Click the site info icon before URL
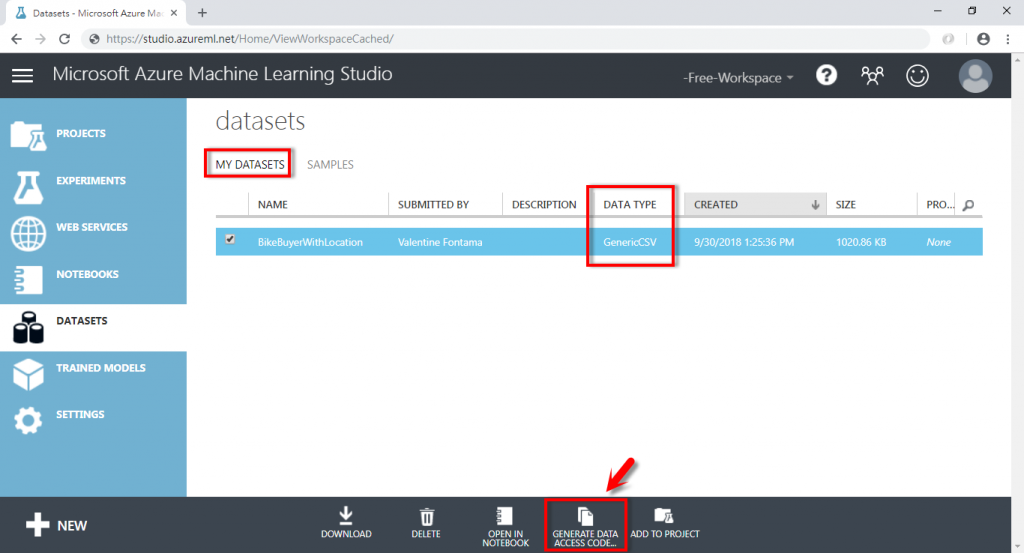Screen dimensions: 1024x553 (95, 39)
